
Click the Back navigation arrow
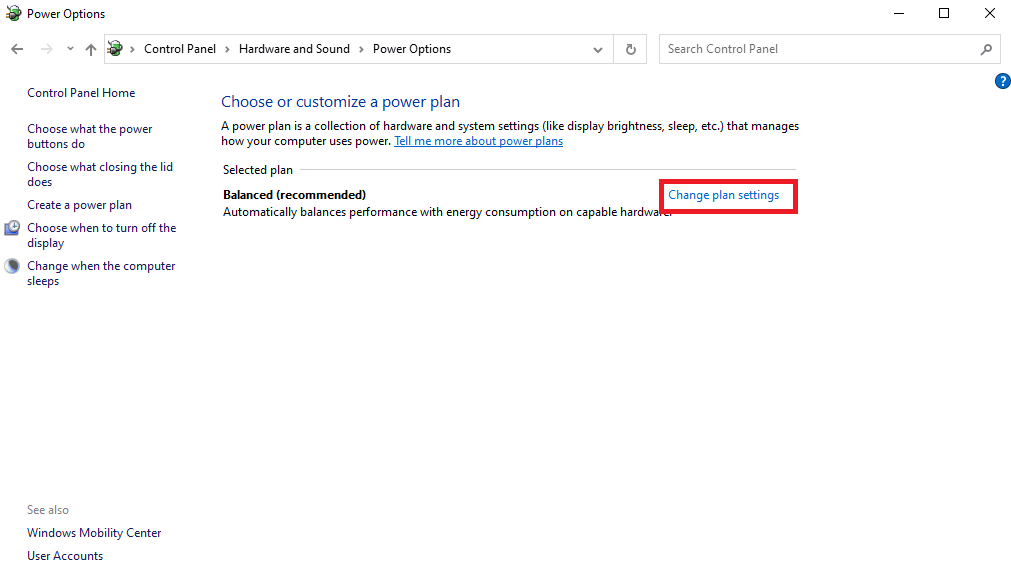click(x=17, y=49)
